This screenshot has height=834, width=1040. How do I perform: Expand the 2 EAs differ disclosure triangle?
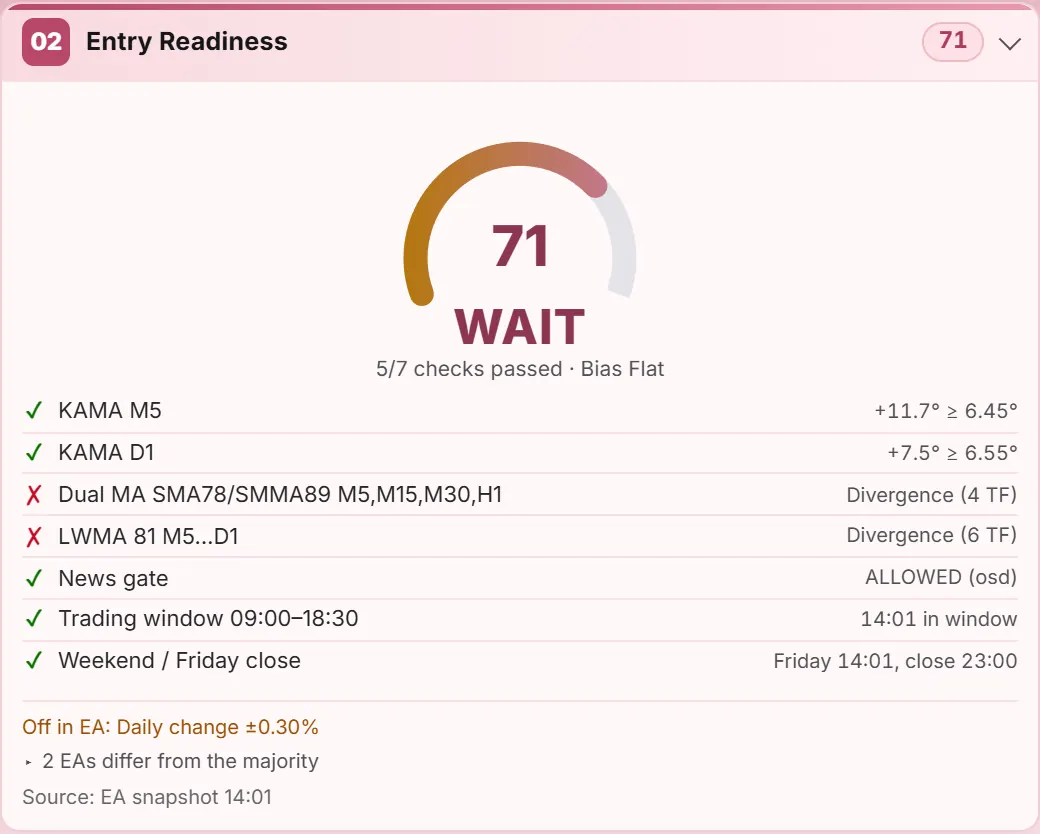click(29, 762)
